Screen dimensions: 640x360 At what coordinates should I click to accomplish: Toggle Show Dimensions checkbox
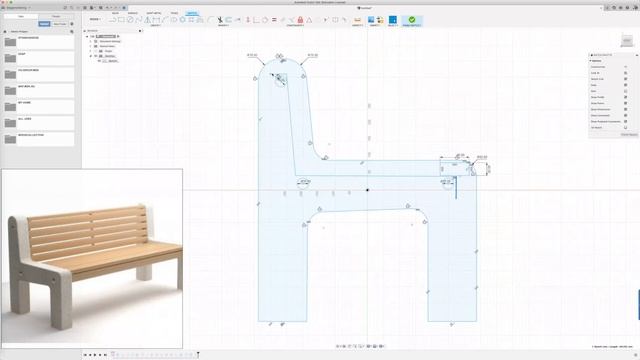click(625, 109)
